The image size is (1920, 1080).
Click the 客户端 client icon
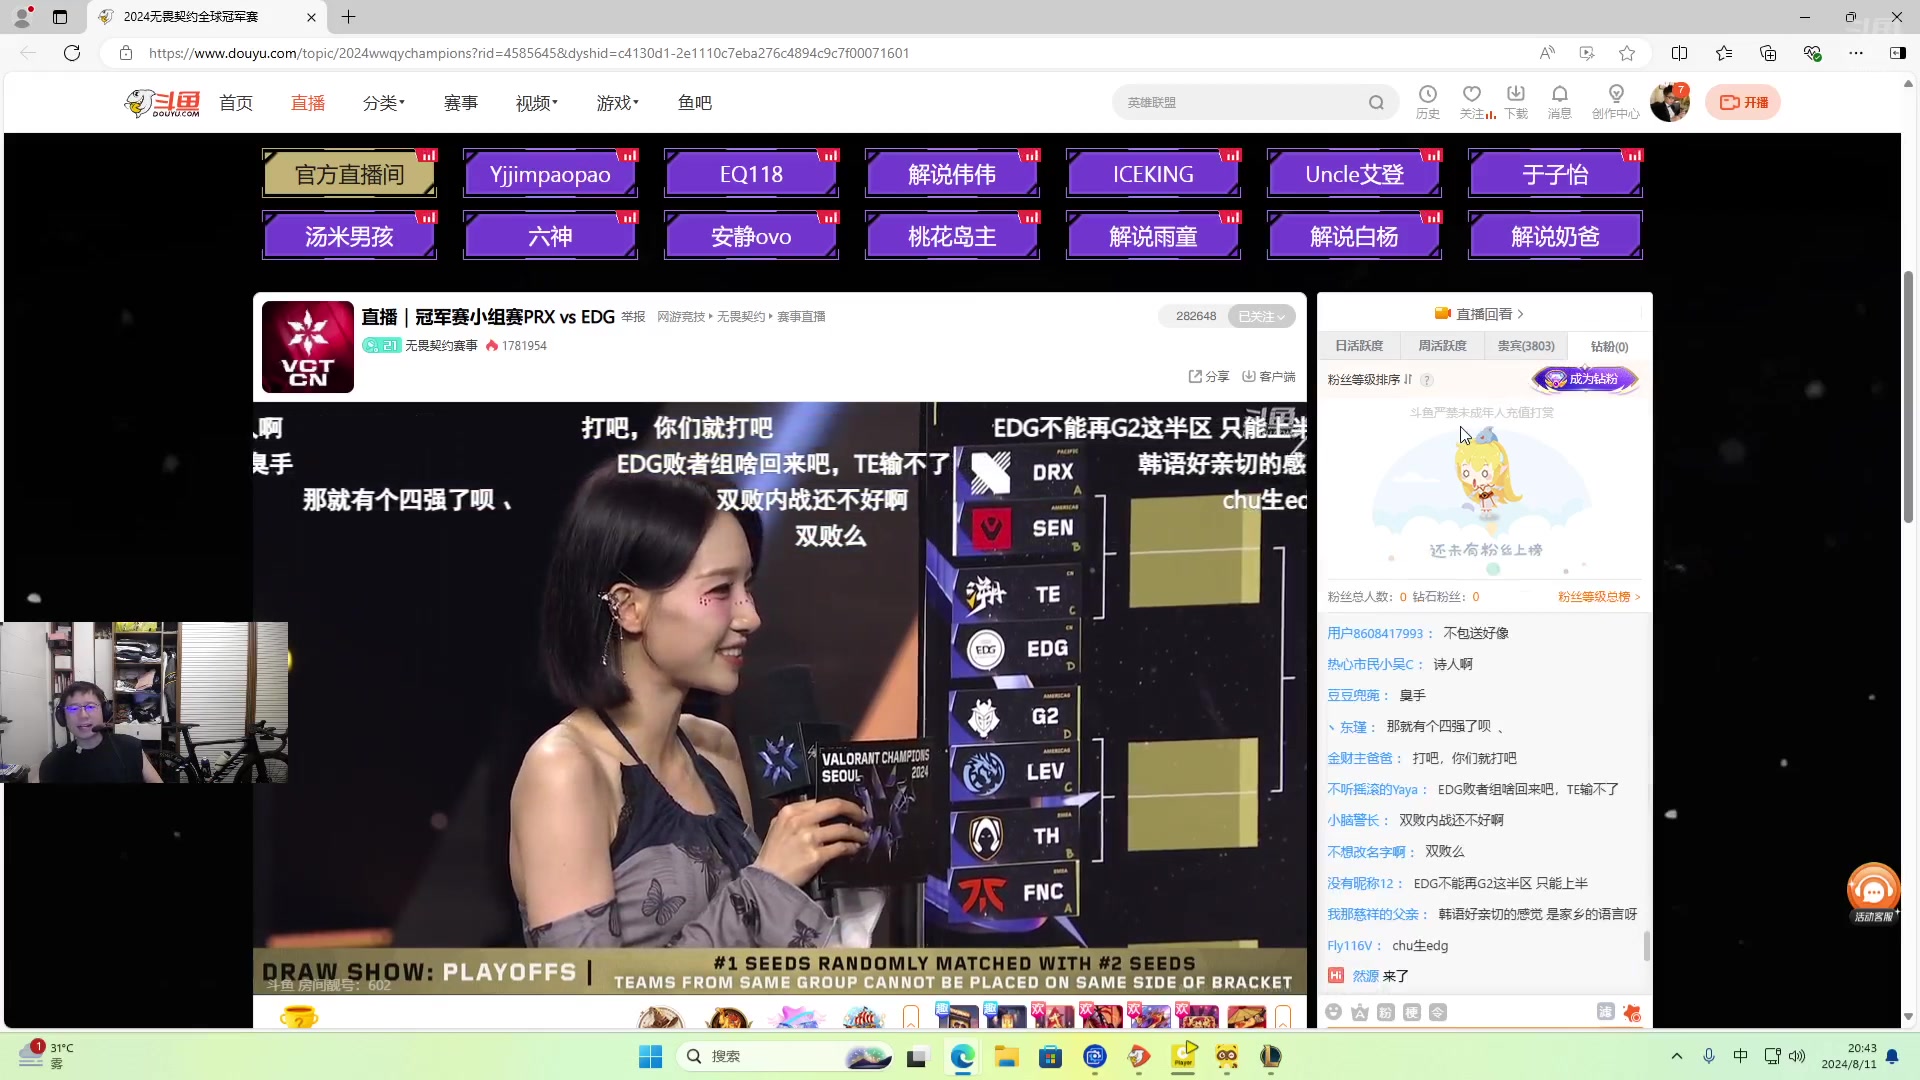(x=1269, y=376)
